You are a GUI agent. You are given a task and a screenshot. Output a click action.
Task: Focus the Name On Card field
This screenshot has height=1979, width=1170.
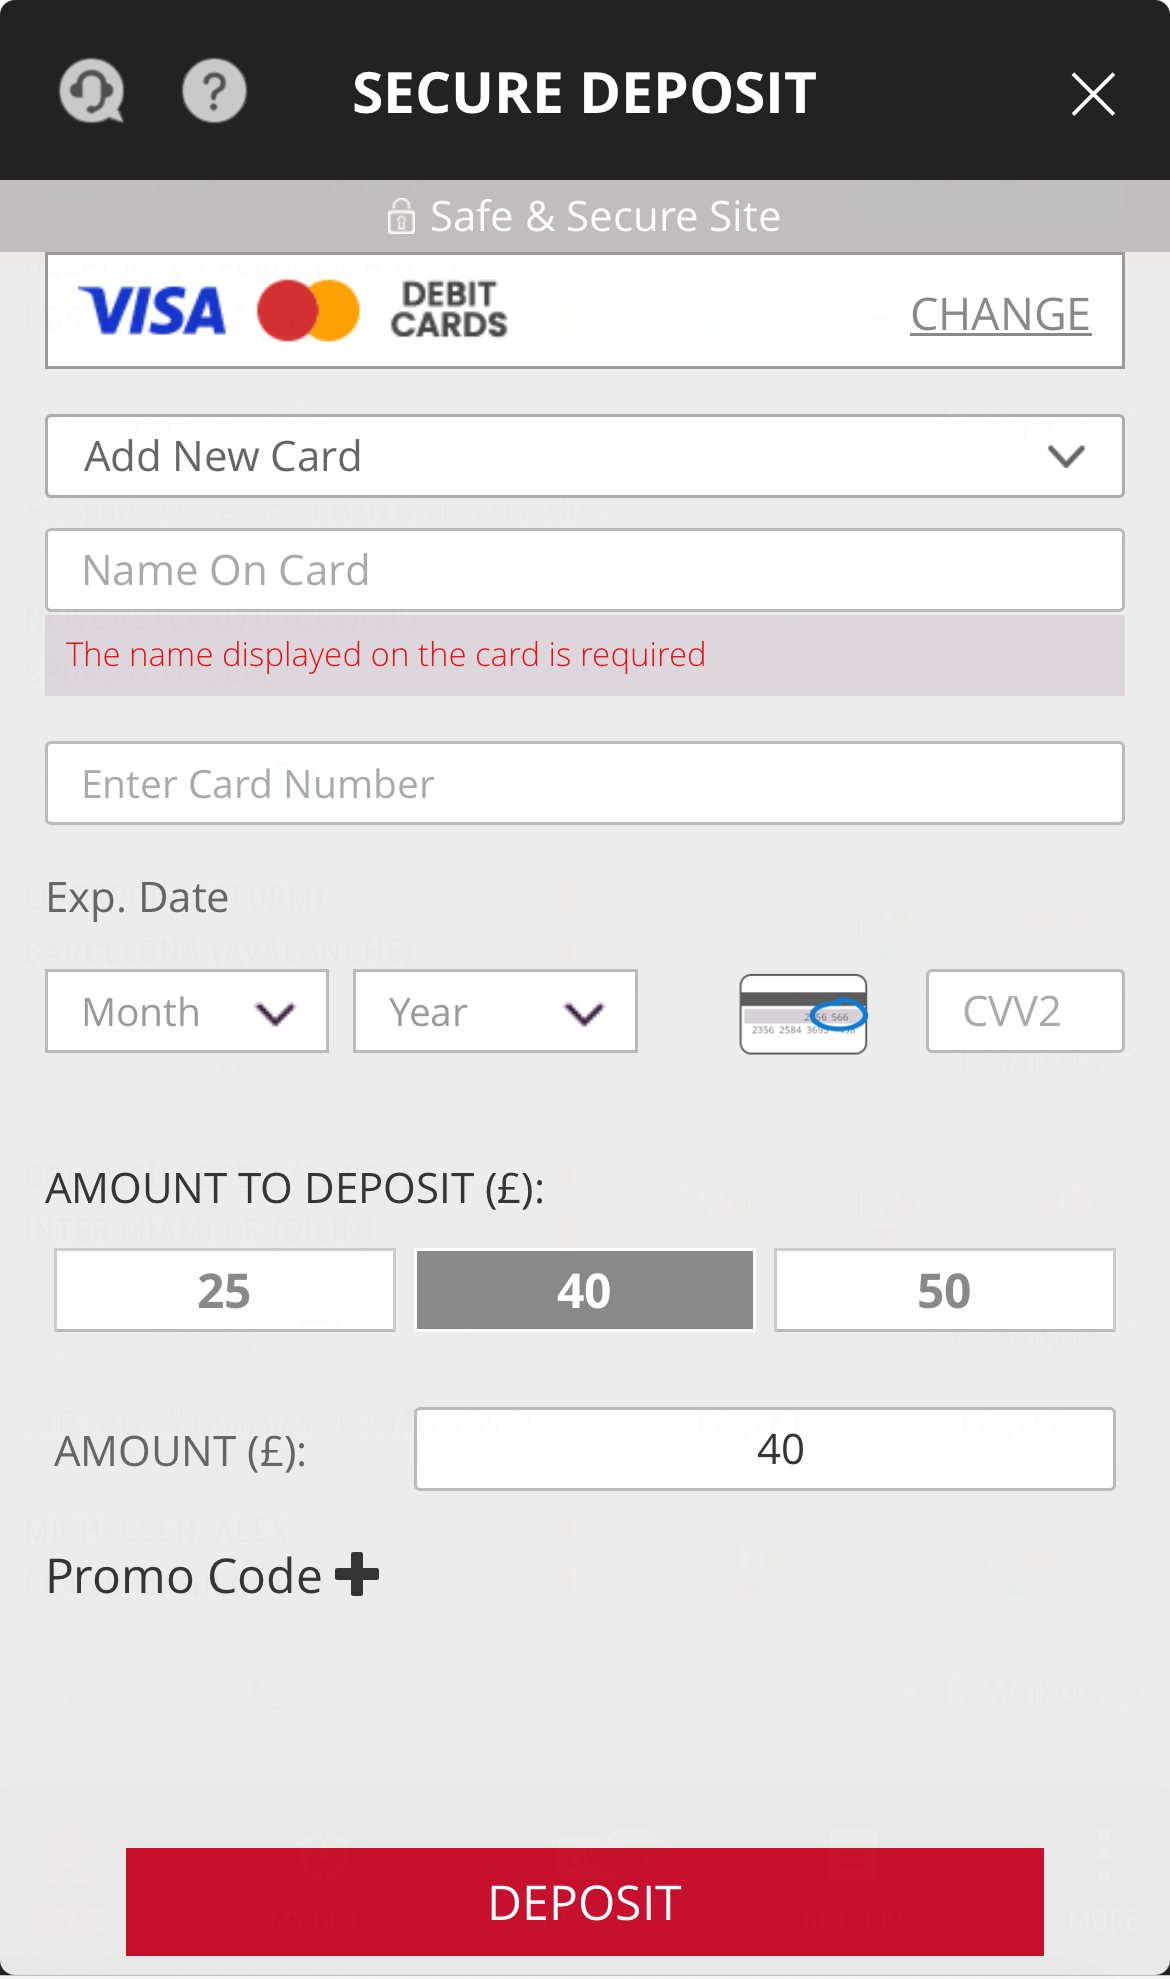click(584, 570)
